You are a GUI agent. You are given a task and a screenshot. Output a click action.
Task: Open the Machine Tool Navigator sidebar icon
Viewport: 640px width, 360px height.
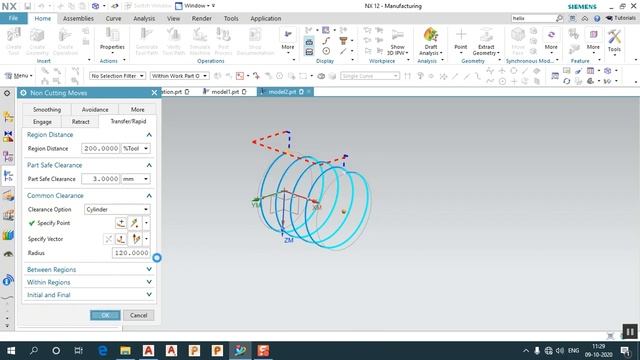[x=8, y=196]
